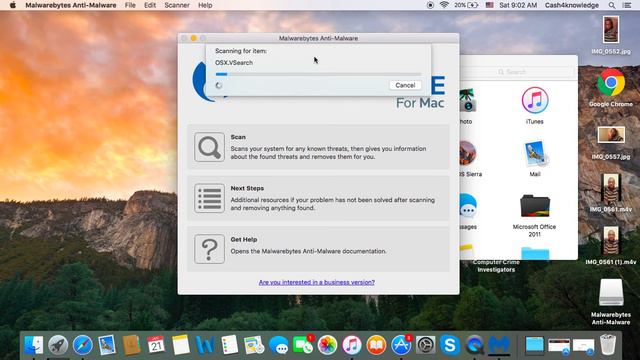The width and height of the screenshot is (640, 360).
Task: Cancel the running malware scan
Action: pos(405,85)
